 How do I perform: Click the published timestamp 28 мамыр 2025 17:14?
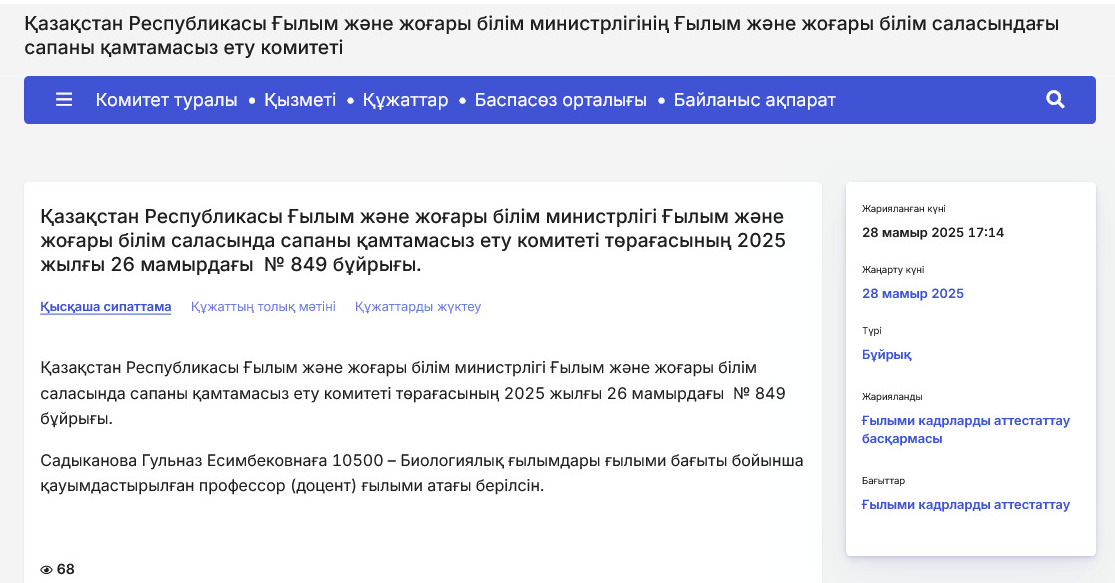coord(932,233)
